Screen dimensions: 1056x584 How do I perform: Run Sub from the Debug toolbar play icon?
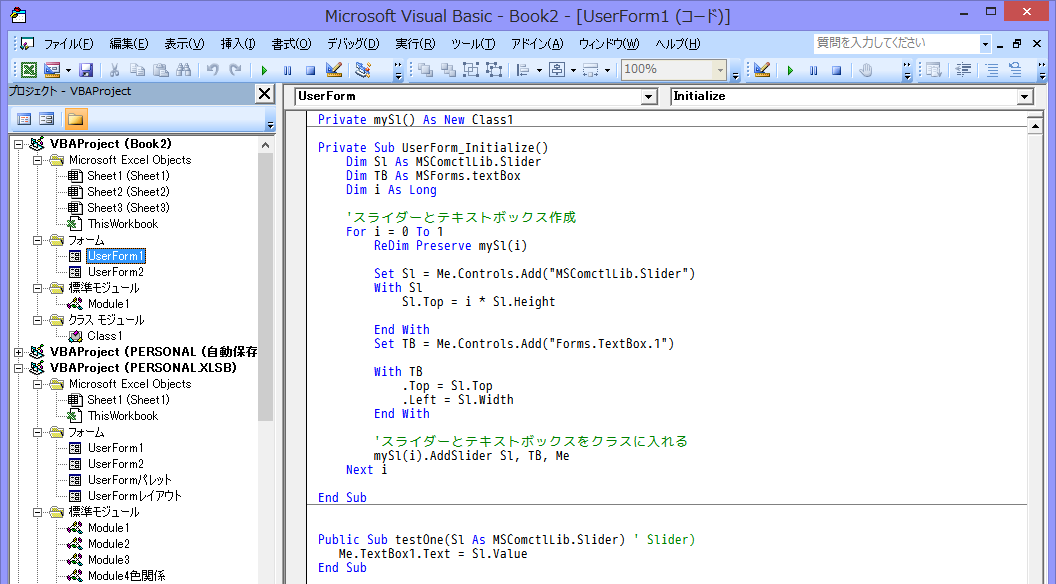[x=790, y=70]
